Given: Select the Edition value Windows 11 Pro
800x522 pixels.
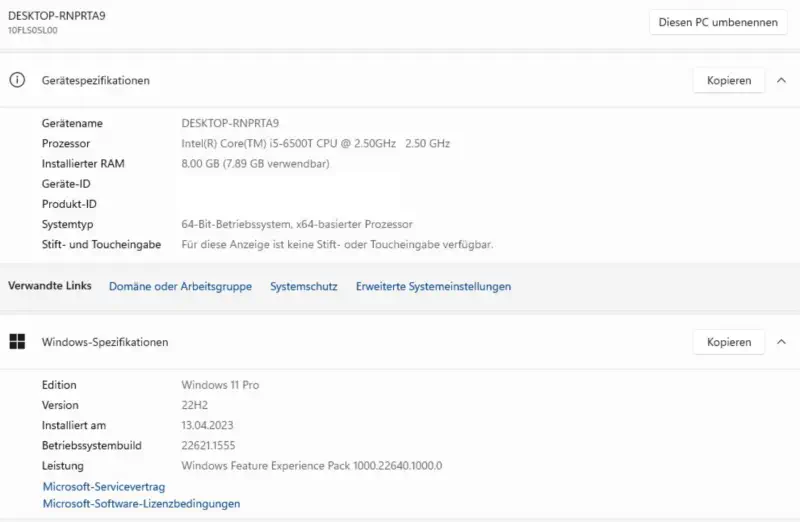Looking at the screenshot, I should 220,385.
